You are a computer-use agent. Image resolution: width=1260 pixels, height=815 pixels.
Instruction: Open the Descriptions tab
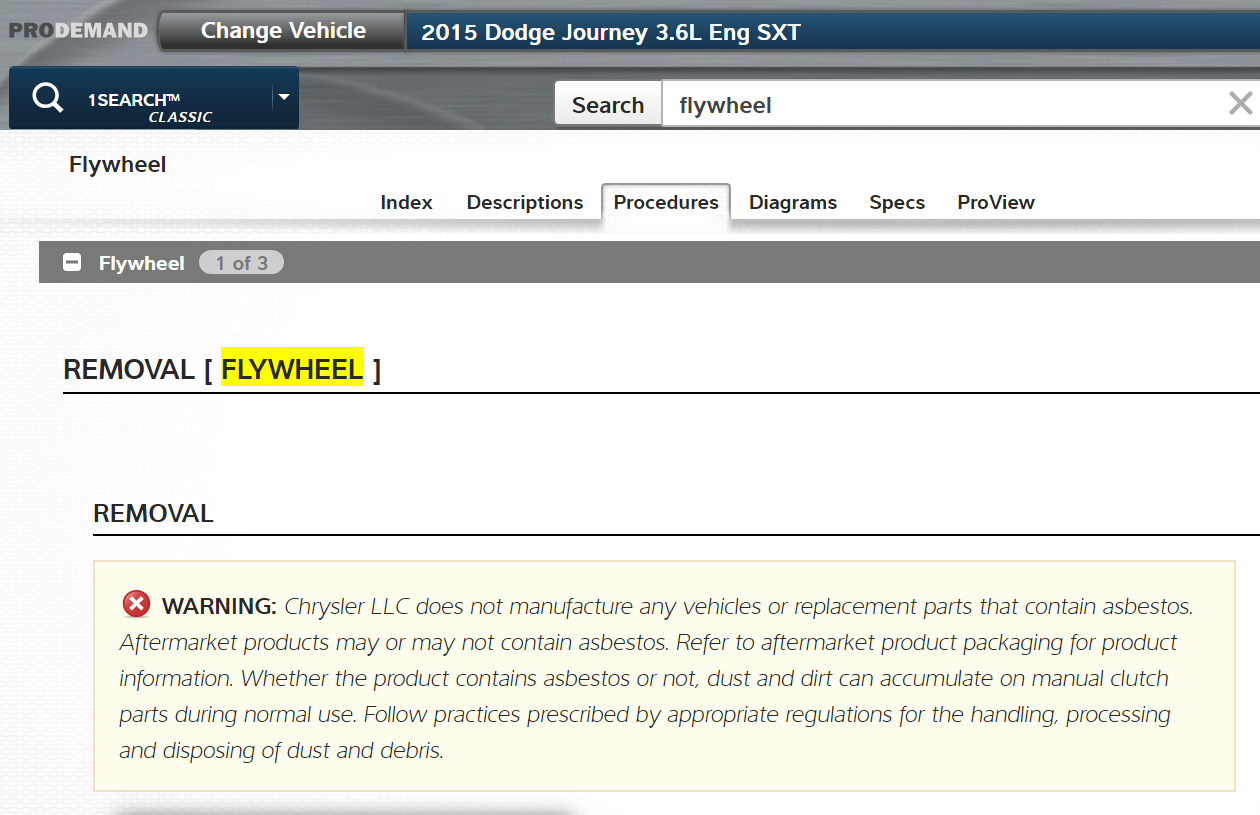tap(525, 202)
